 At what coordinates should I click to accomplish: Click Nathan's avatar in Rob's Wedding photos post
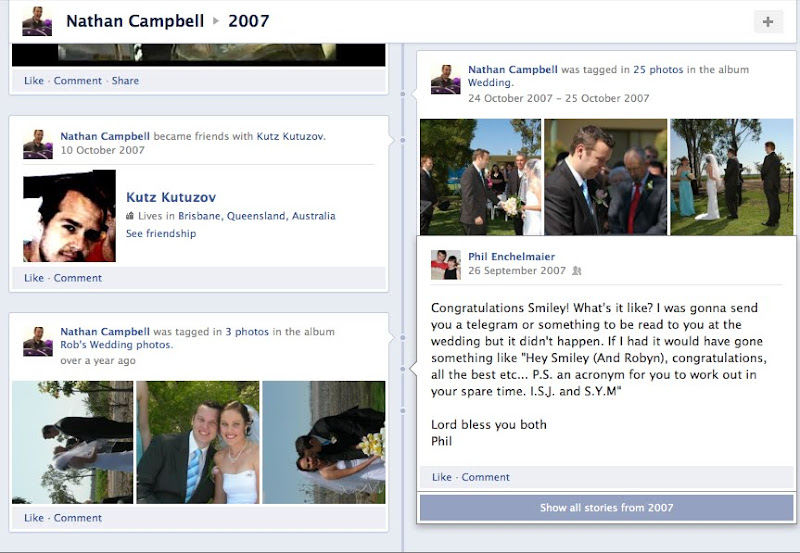point(38,341)
